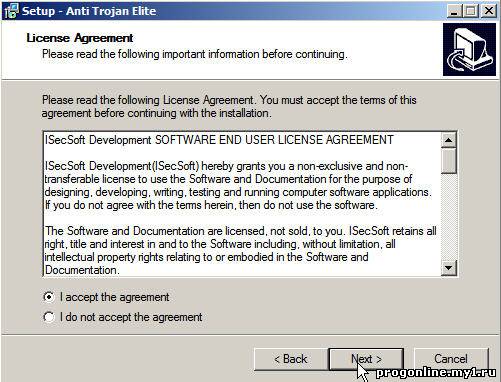Continue installation with Next button
Image resolution: width=501 pixels, height=382 pixels.
click(x=366, y=359)
